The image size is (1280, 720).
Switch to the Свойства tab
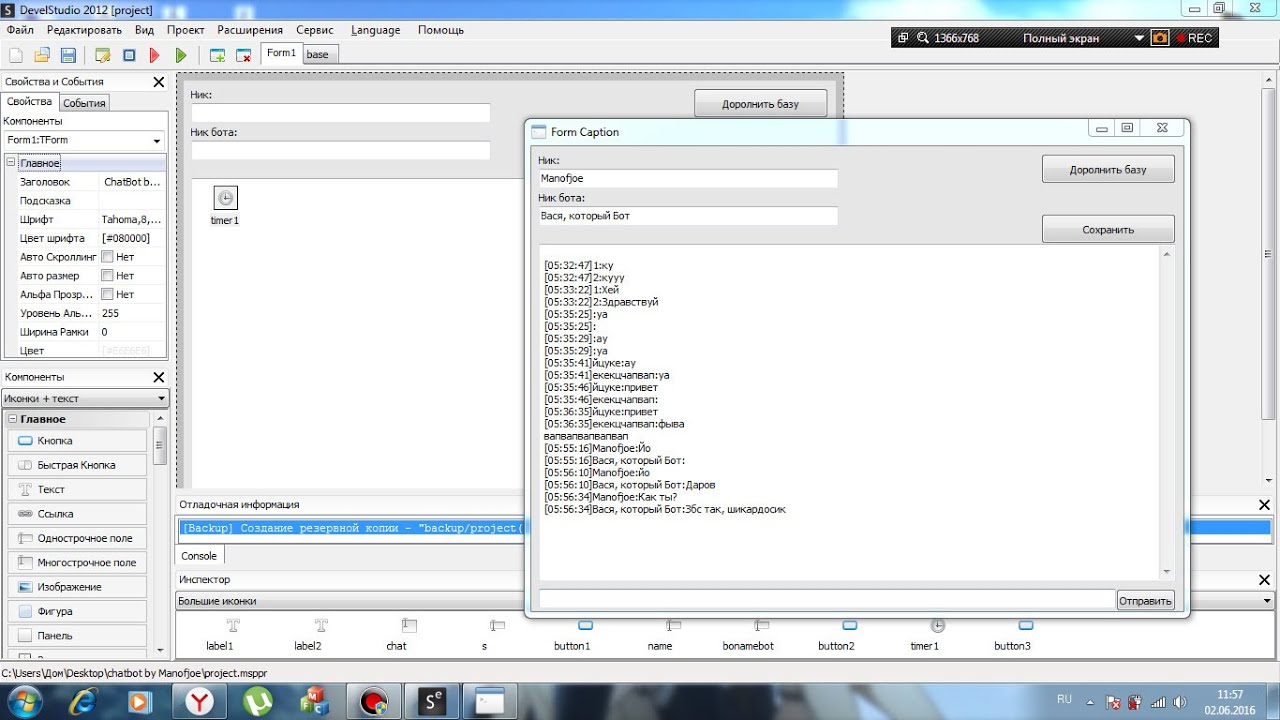30,102
